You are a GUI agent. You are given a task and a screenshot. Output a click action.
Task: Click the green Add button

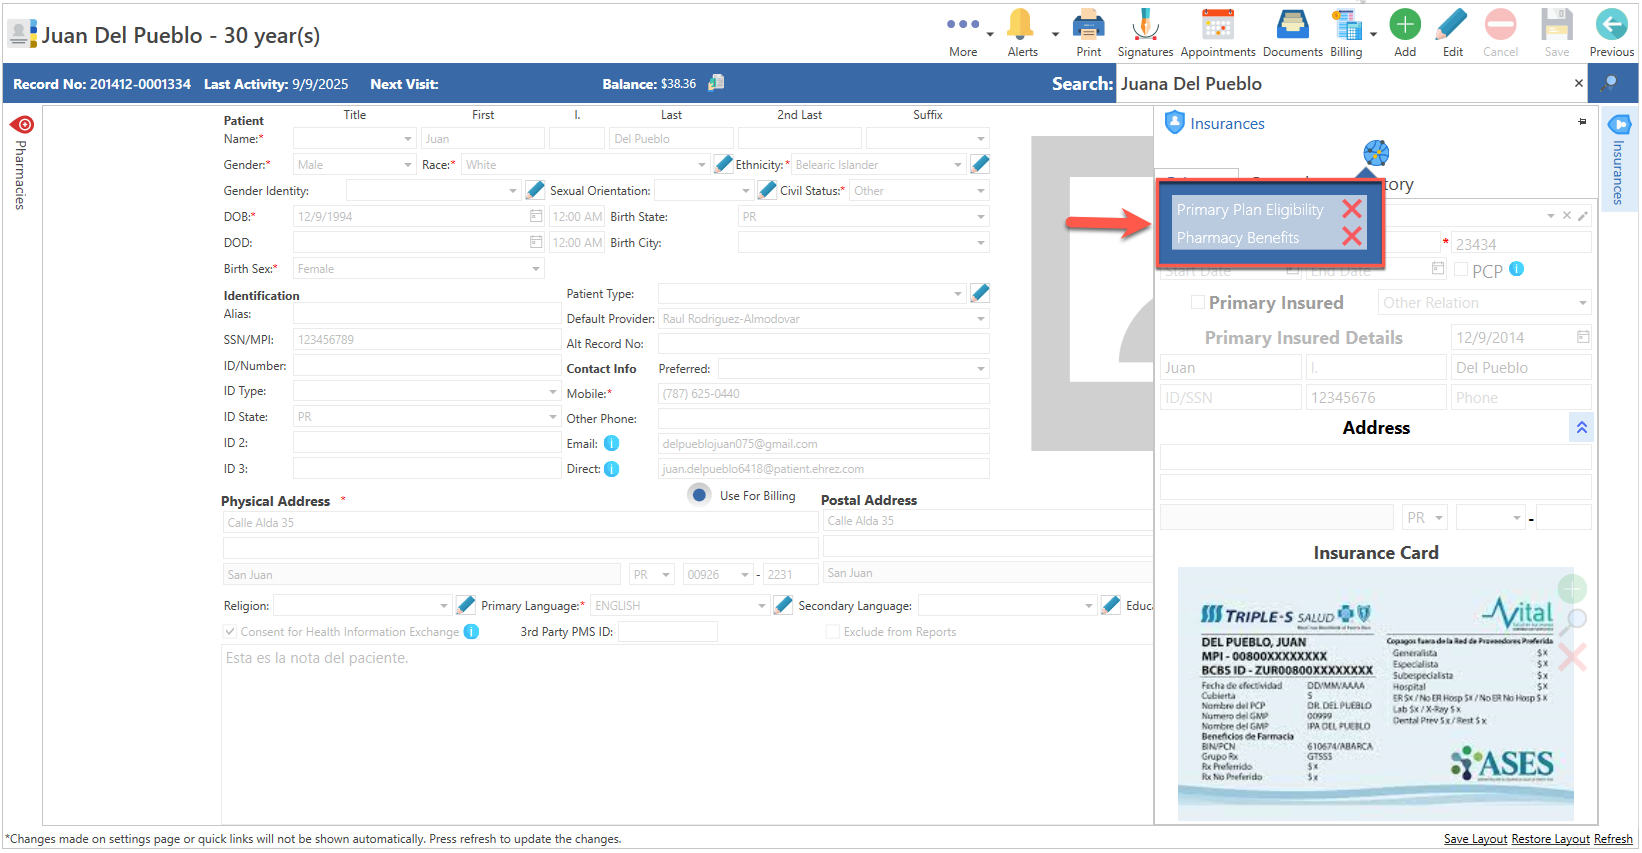coord(1405,33)
